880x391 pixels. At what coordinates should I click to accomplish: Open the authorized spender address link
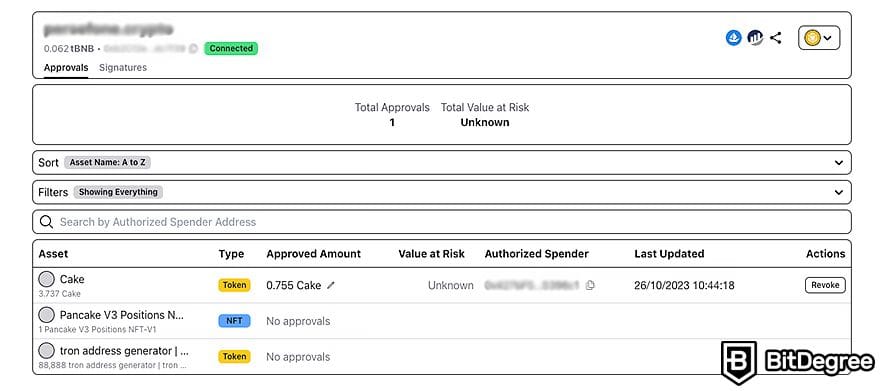tap(532, 286)
